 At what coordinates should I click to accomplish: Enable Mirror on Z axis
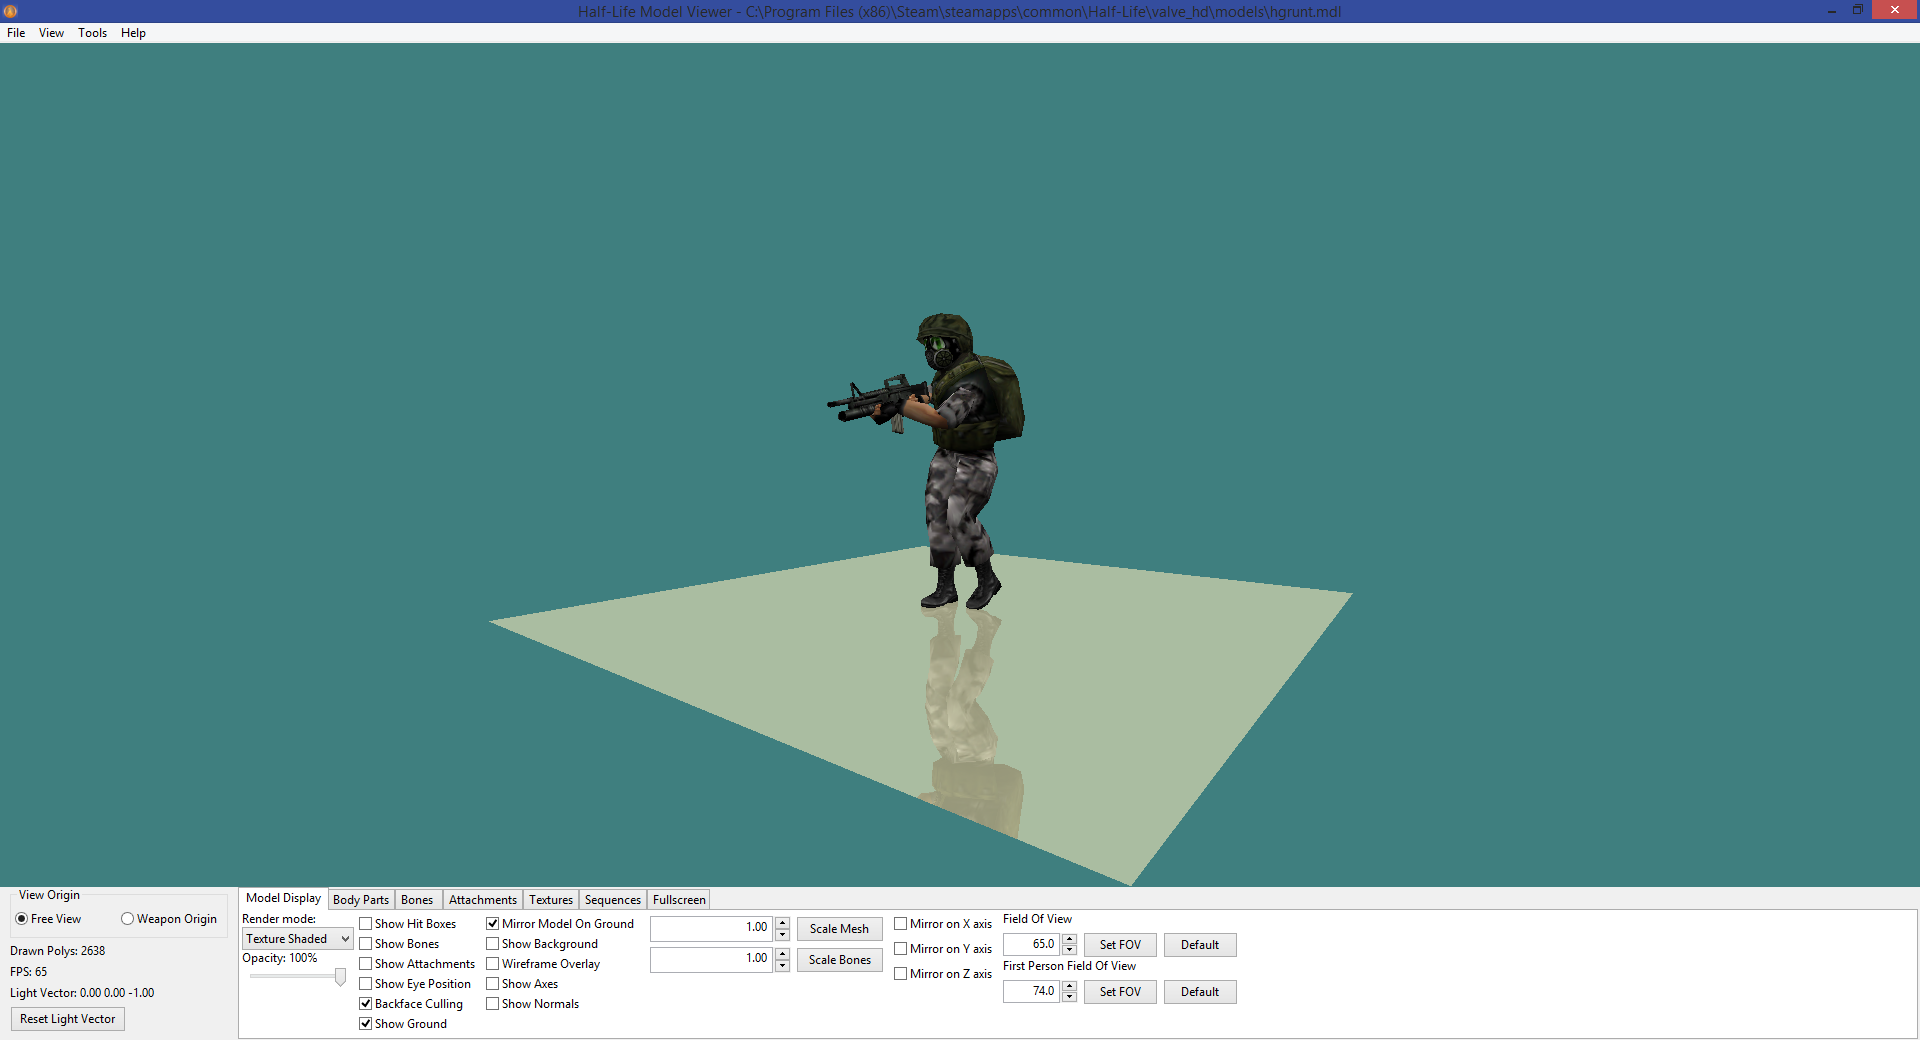[x=943, y=974]
